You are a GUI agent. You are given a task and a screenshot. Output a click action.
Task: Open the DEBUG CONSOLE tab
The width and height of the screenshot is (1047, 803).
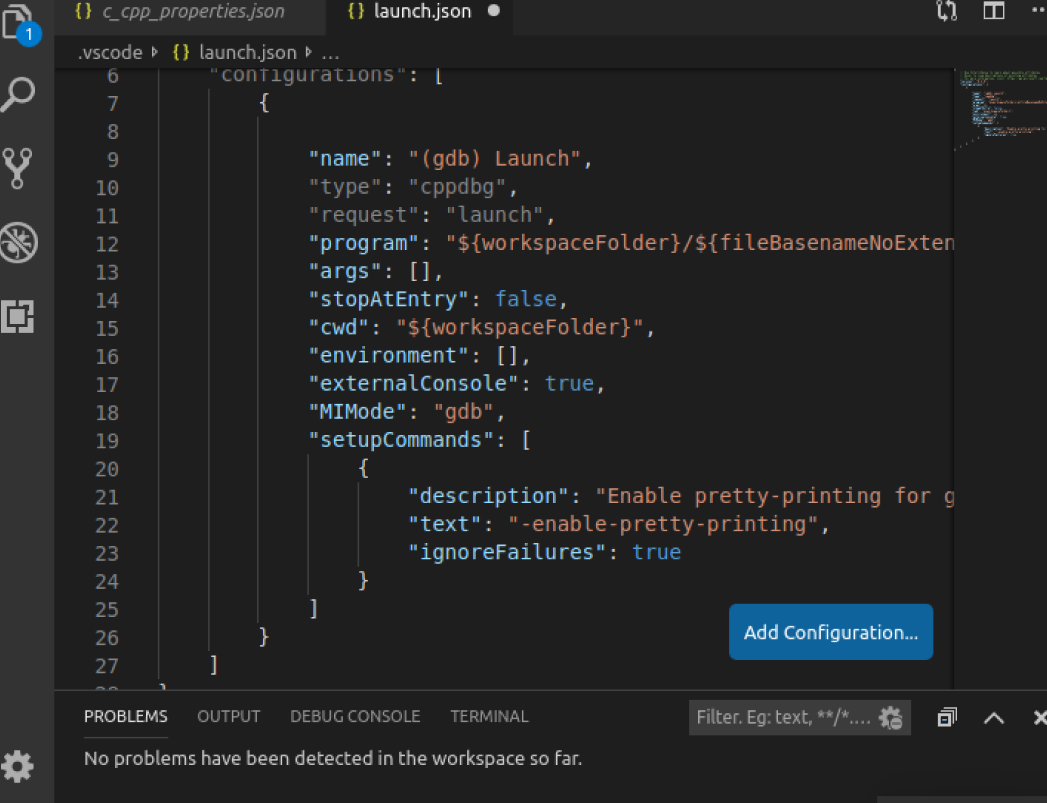coord(355,716)
